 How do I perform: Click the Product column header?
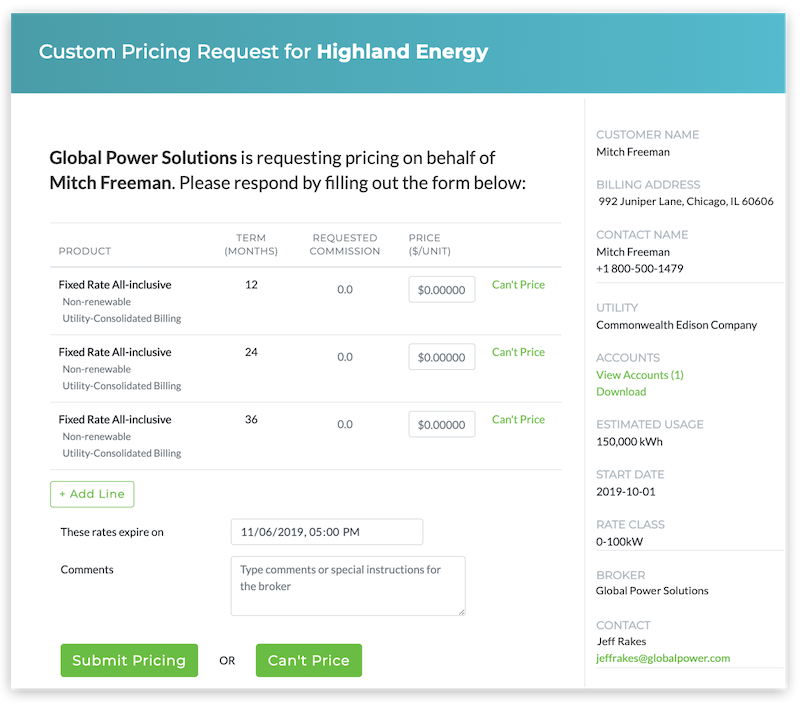[84, 251]
